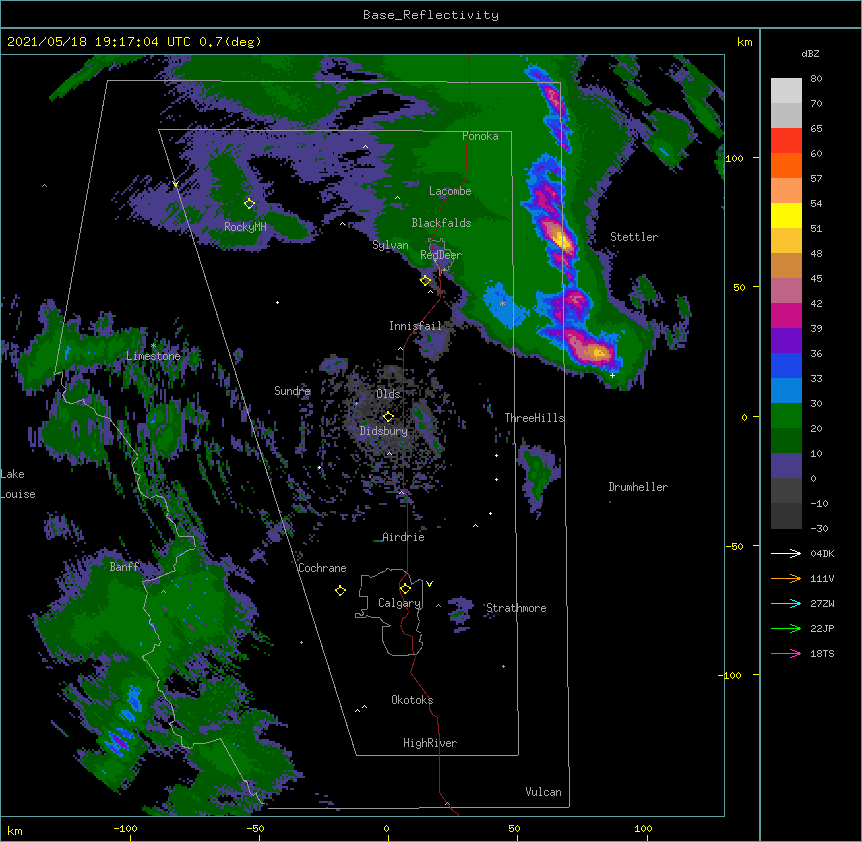Image resolution: width=862 pixels, height=842 pixels.
Task: Click the HighRiver label
Action: point(430,743)
